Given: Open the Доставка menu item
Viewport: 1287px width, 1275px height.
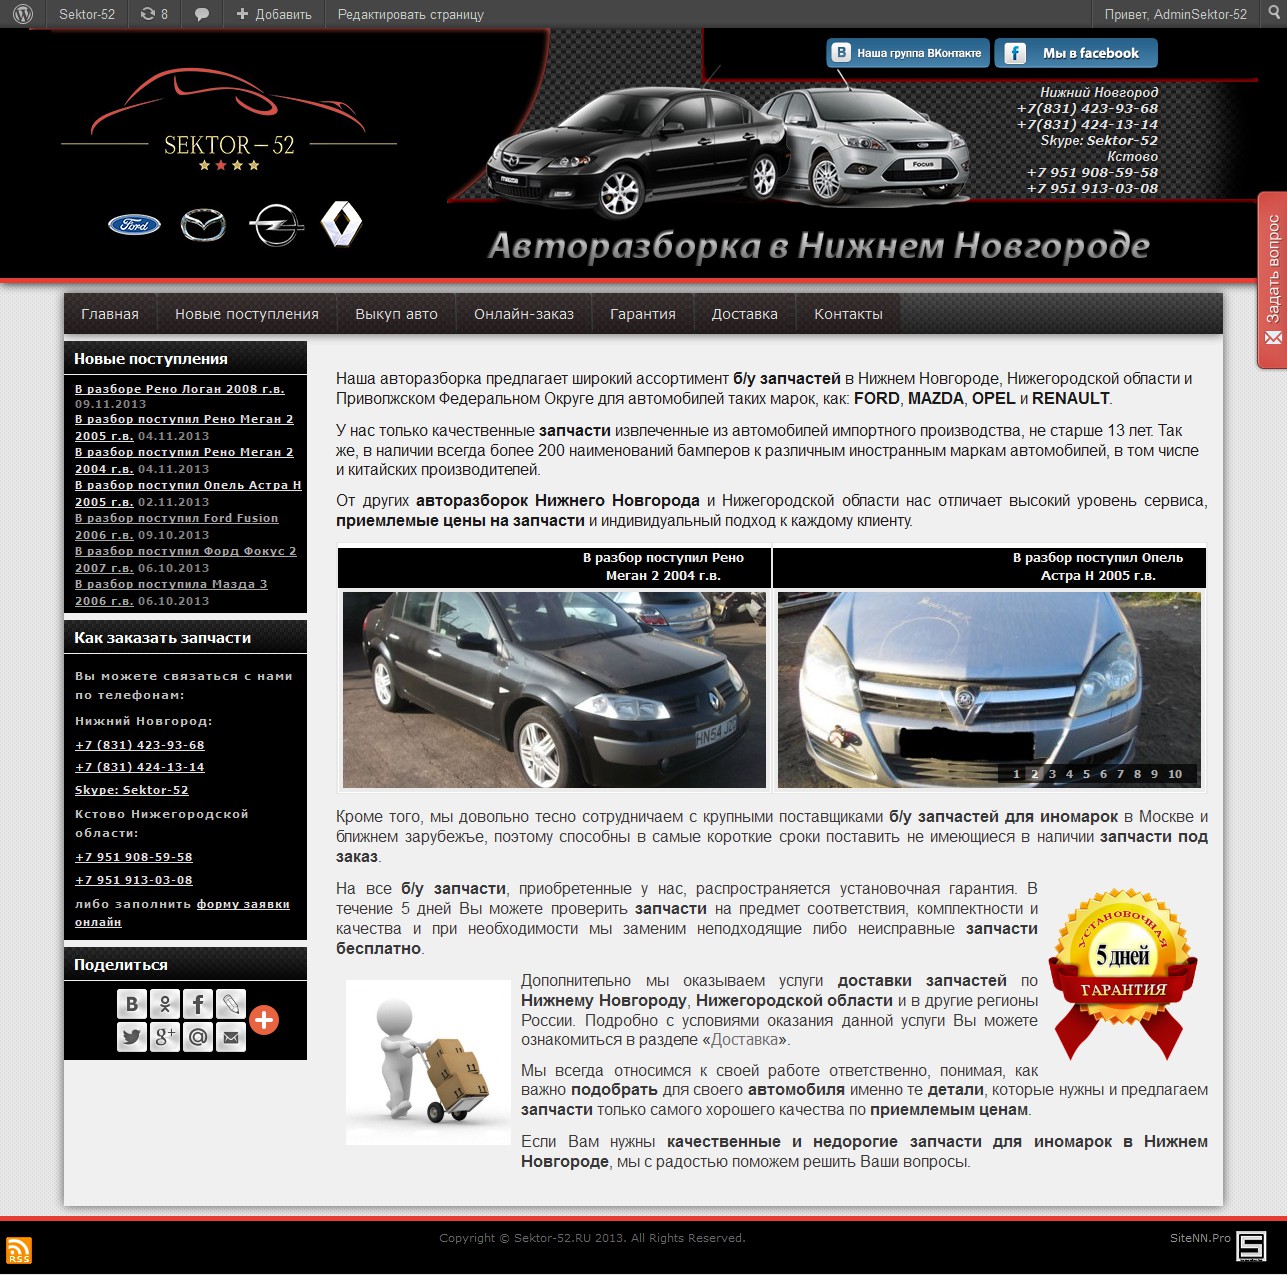Looking at the screenshot, I should (x=745, y=314).
